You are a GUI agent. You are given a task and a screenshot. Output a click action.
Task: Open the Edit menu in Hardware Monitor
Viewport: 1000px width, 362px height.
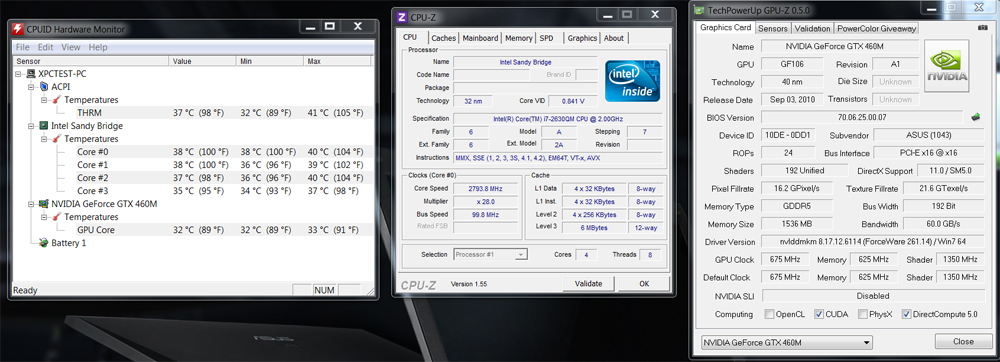click(x=45, y=47)
